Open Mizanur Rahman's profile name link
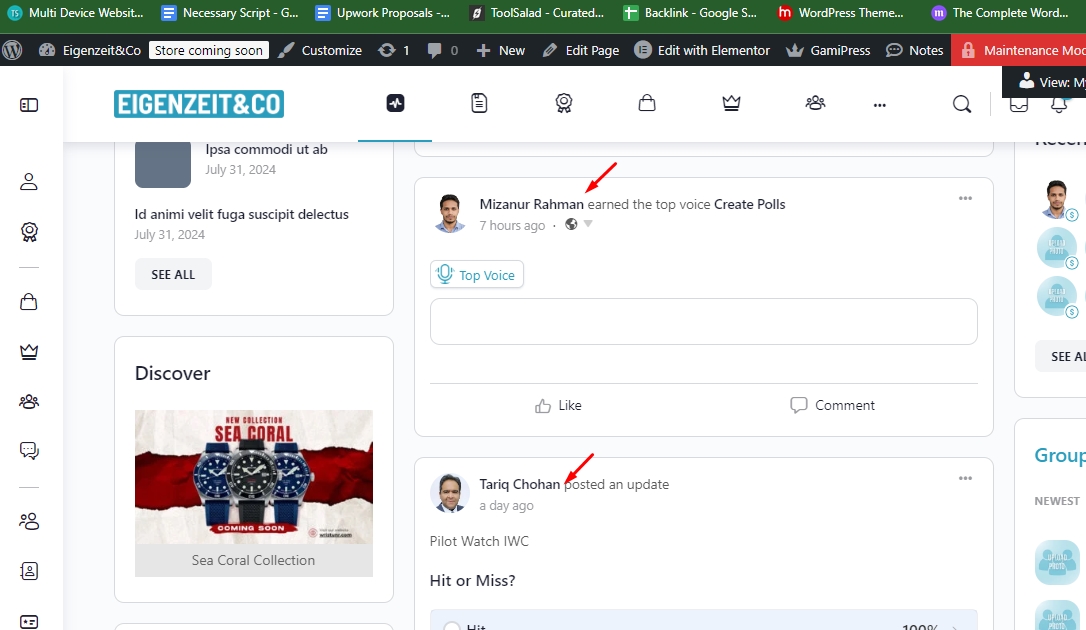 point(531,204)
